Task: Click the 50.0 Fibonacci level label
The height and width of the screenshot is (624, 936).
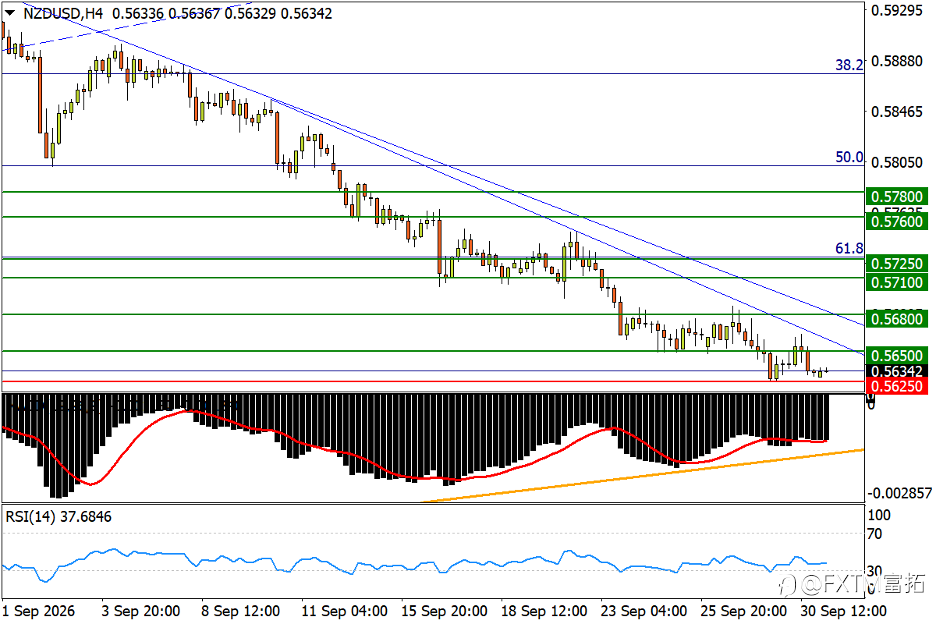Action: click(x=849, y=157)
